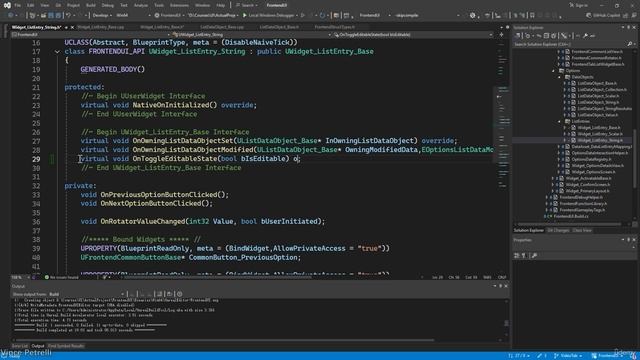Image resolution: width=640 pixels, height=360 pixels.
Task: Click GENERATED_BODY() on line 19
Action: [113, 69]
